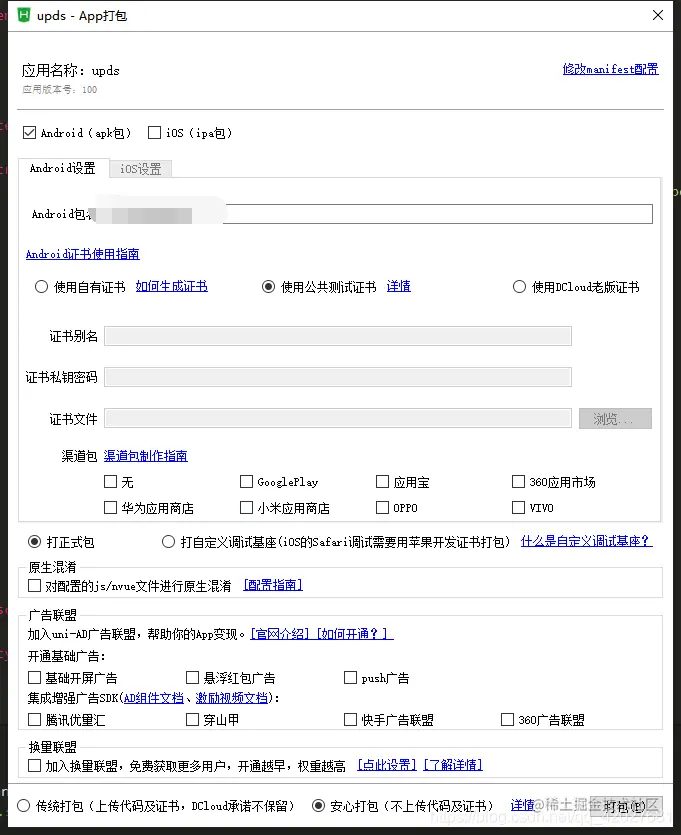681x835 pixels.
Task: Enable the iOS (ipa包) checkbox
Action: [x=154, y=133]
